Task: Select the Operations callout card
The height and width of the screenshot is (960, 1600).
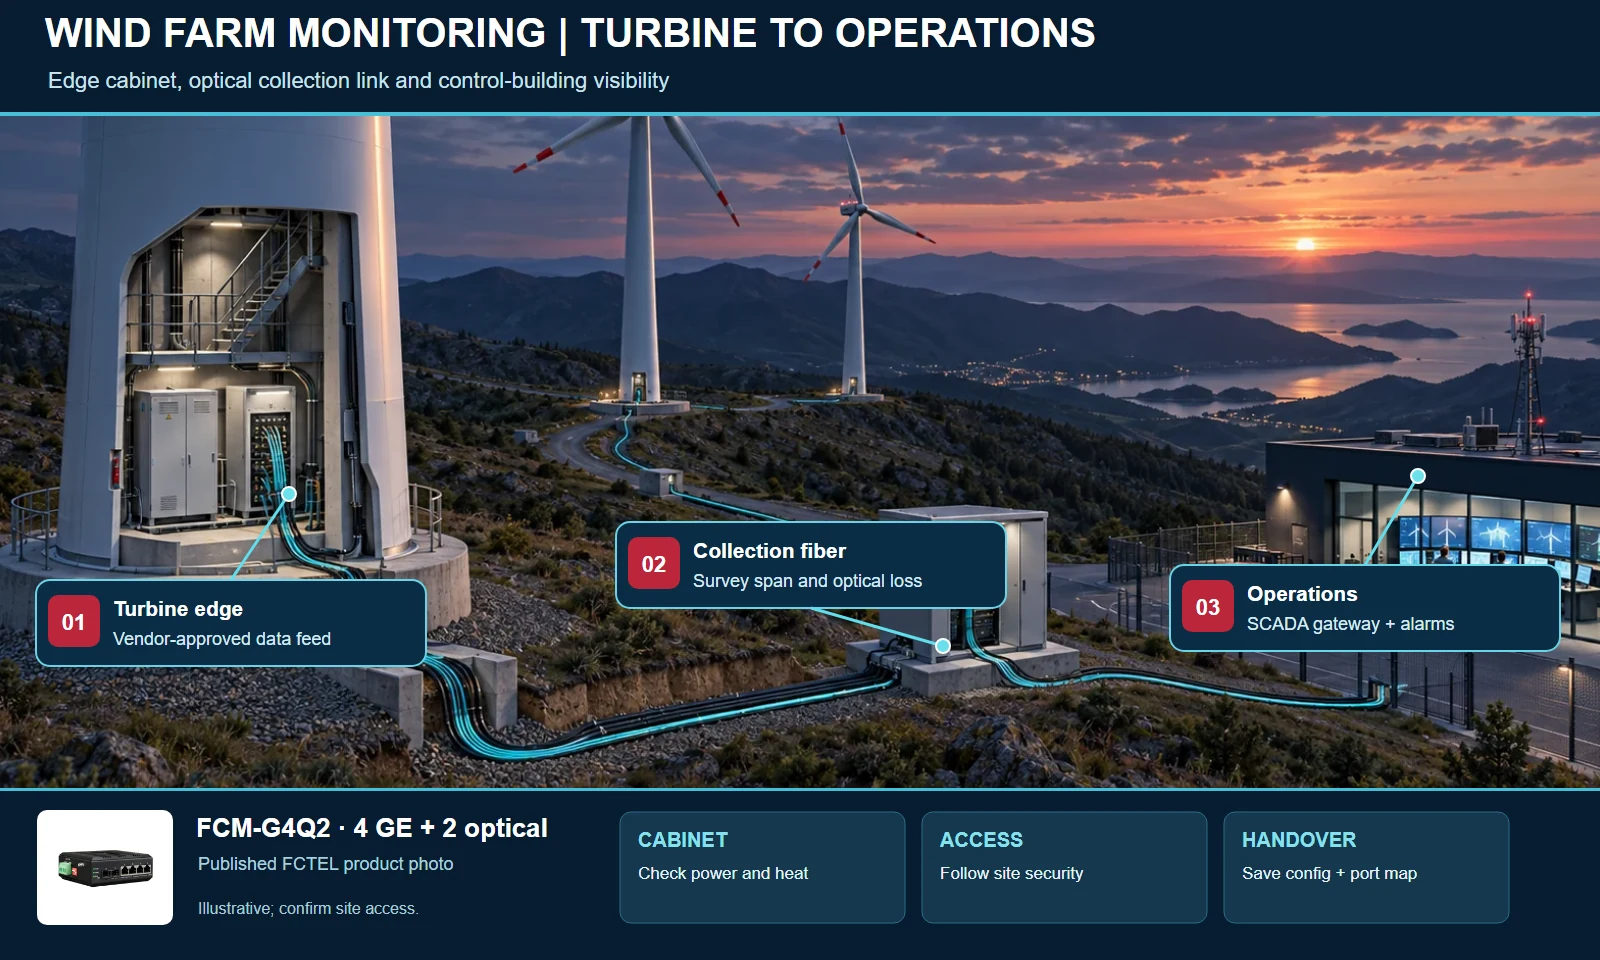Action: click(x=1365, y=608)
